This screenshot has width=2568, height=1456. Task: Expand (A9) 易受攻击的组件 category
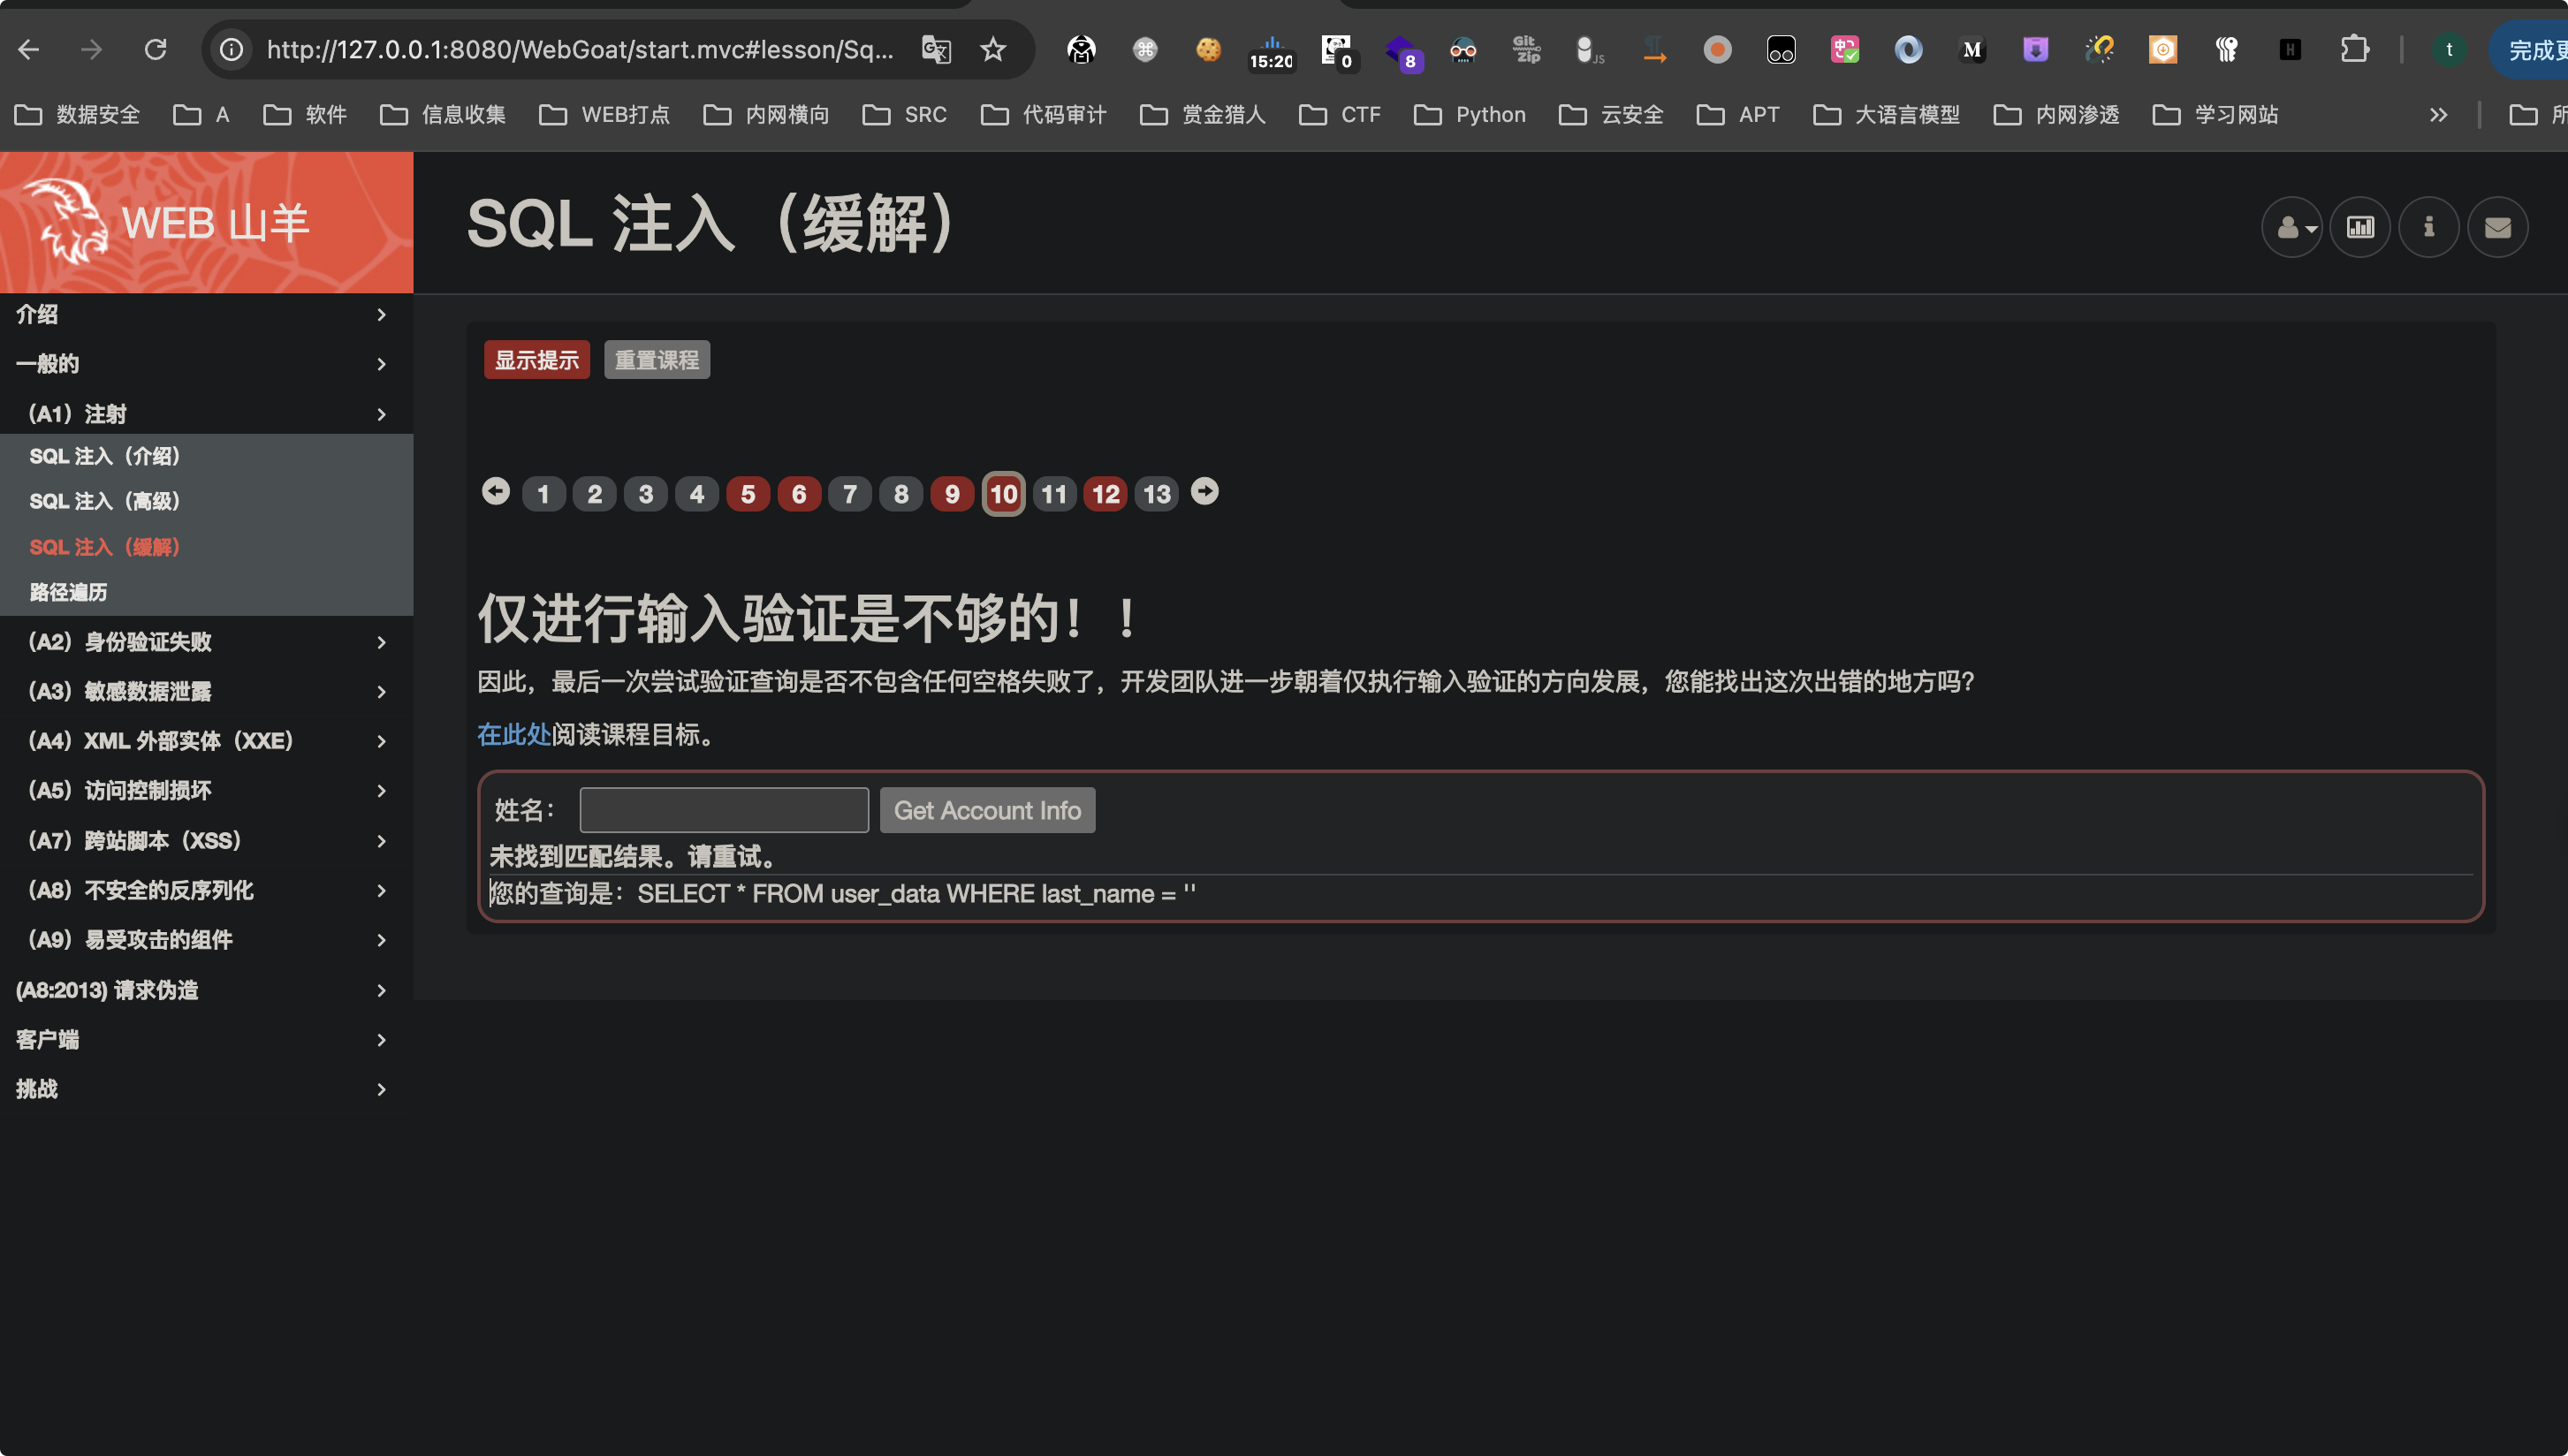click(206, 939)
